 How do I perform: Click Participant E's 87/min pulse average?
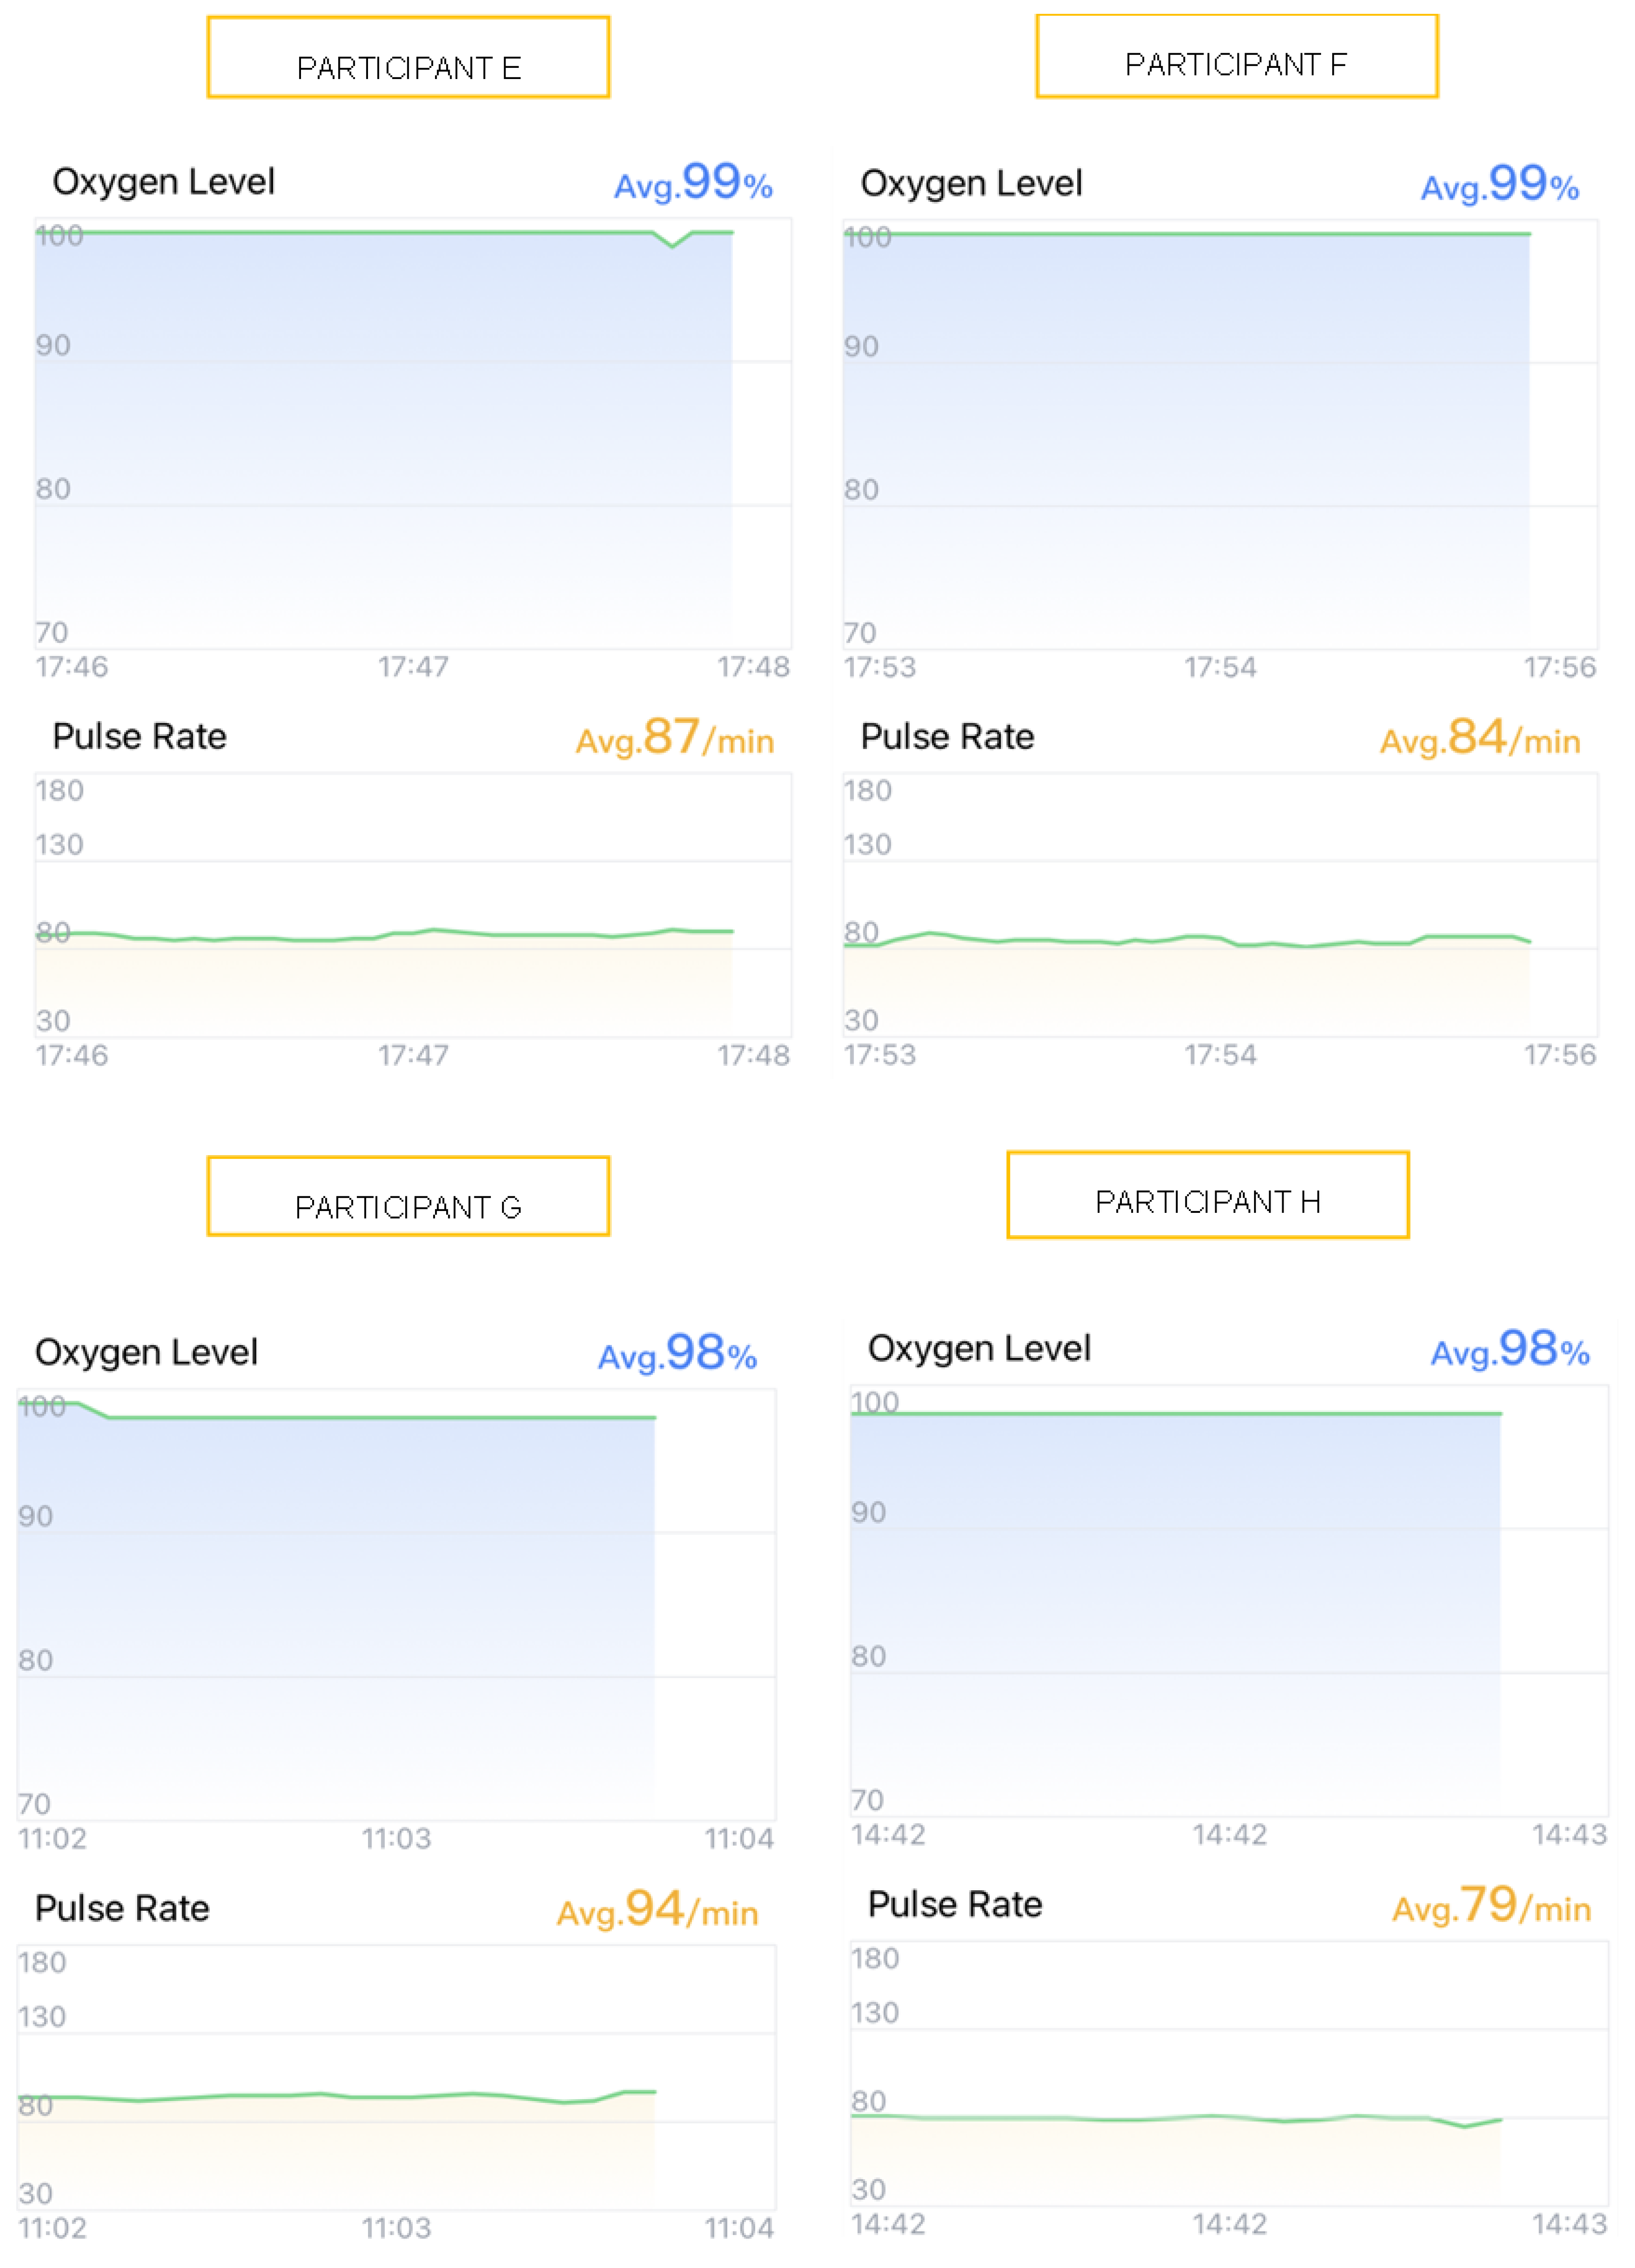click(675, 738)
